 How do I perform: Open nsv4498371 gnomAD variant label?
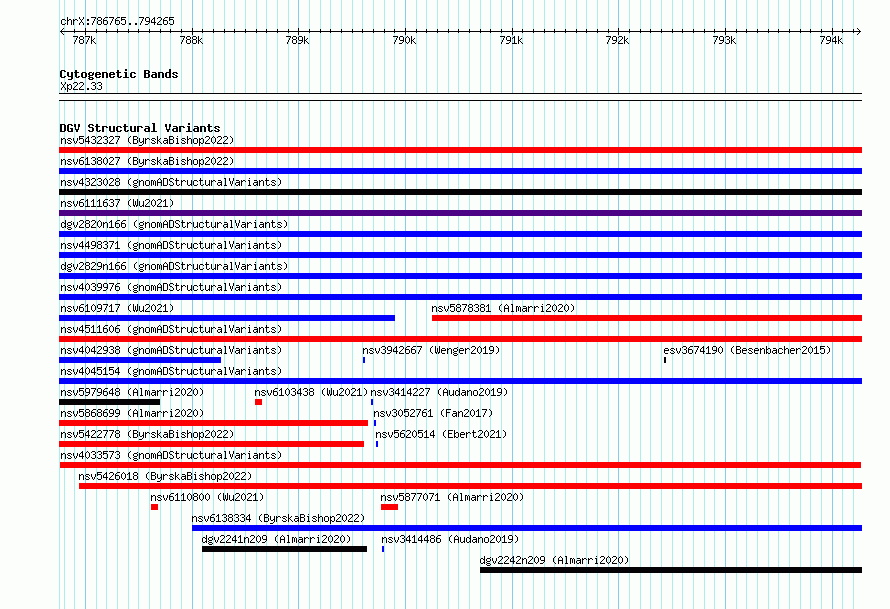coord(171,245)
